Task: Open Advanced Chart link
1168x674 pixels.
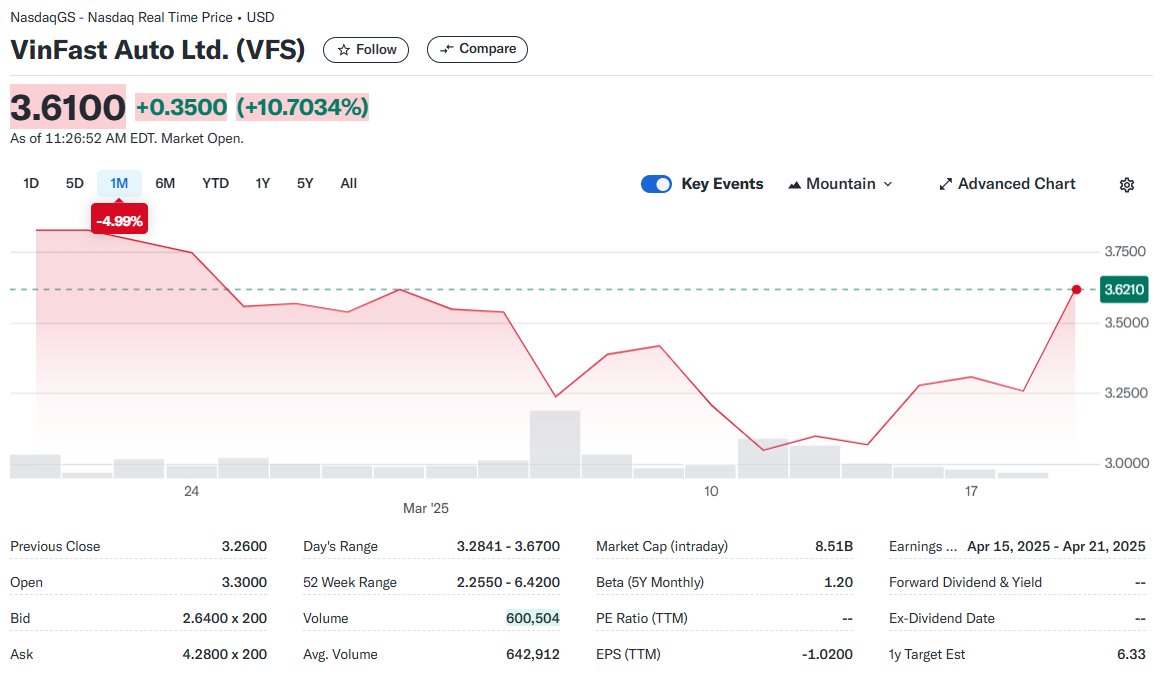Action: point(1006,184)
